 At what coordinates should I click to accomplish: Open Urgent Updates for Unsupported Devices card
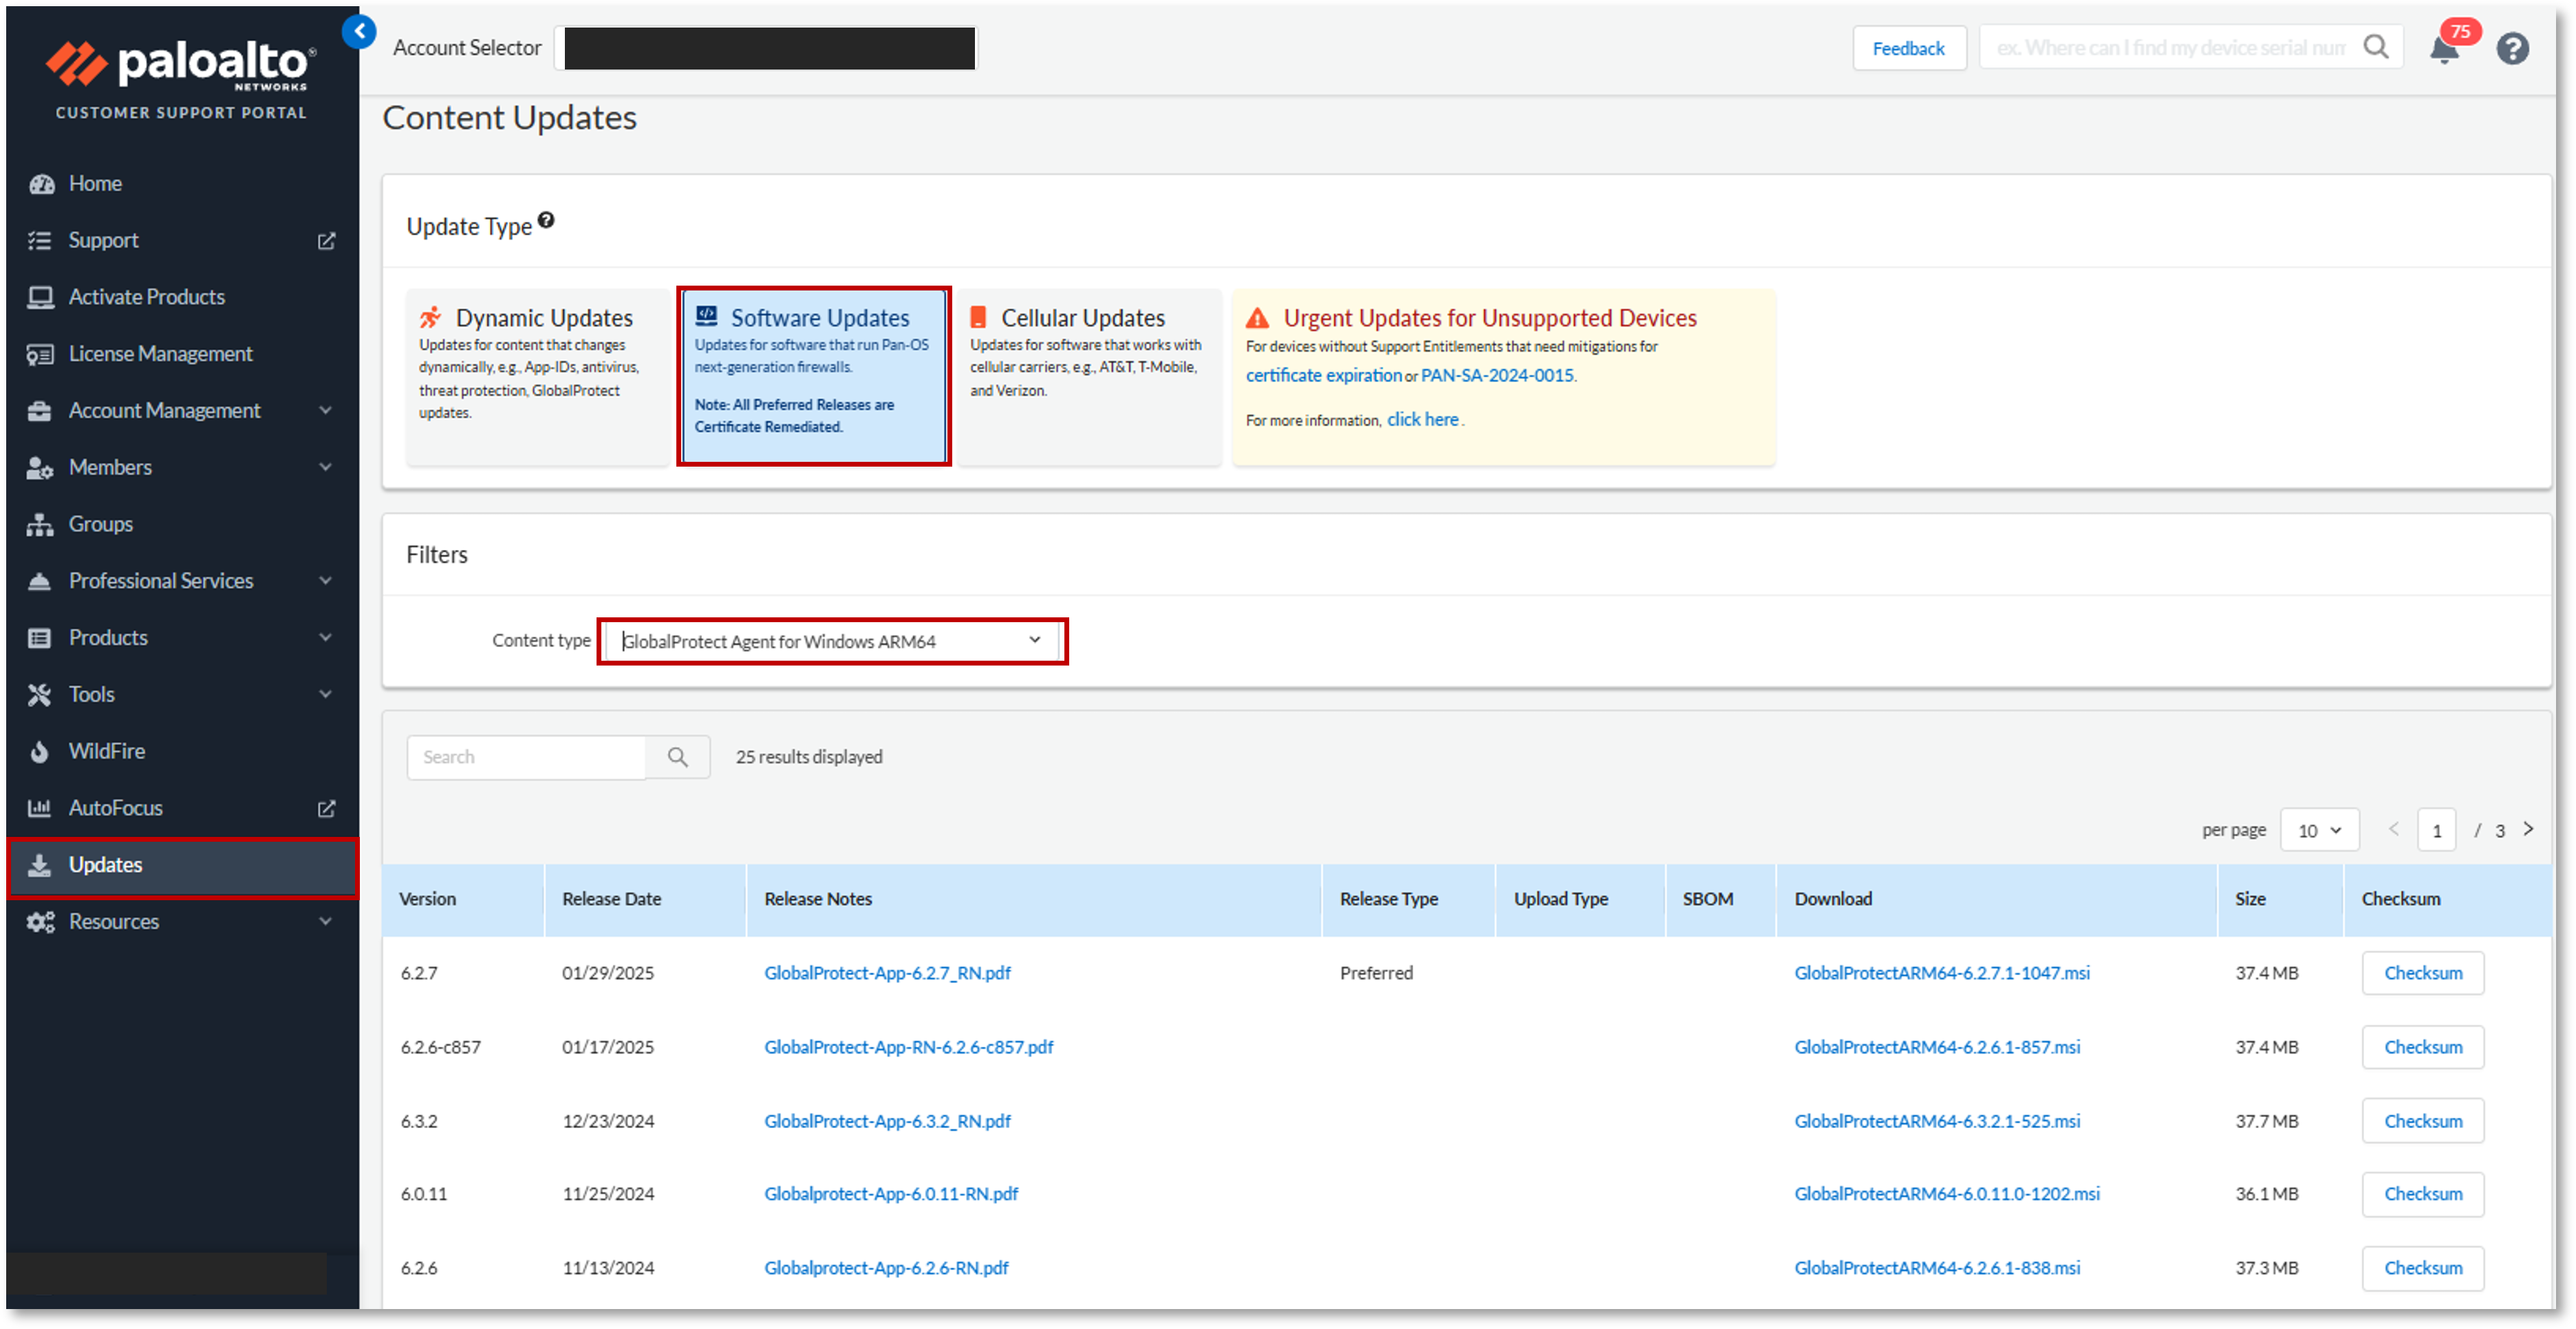(1503, 377)
